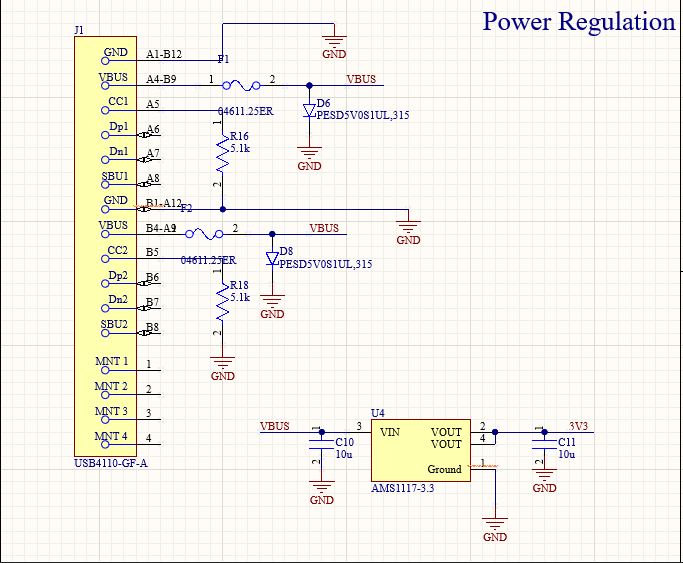
Task: Click the C11 capacitor symbol
Action: (x=544, y=445)
